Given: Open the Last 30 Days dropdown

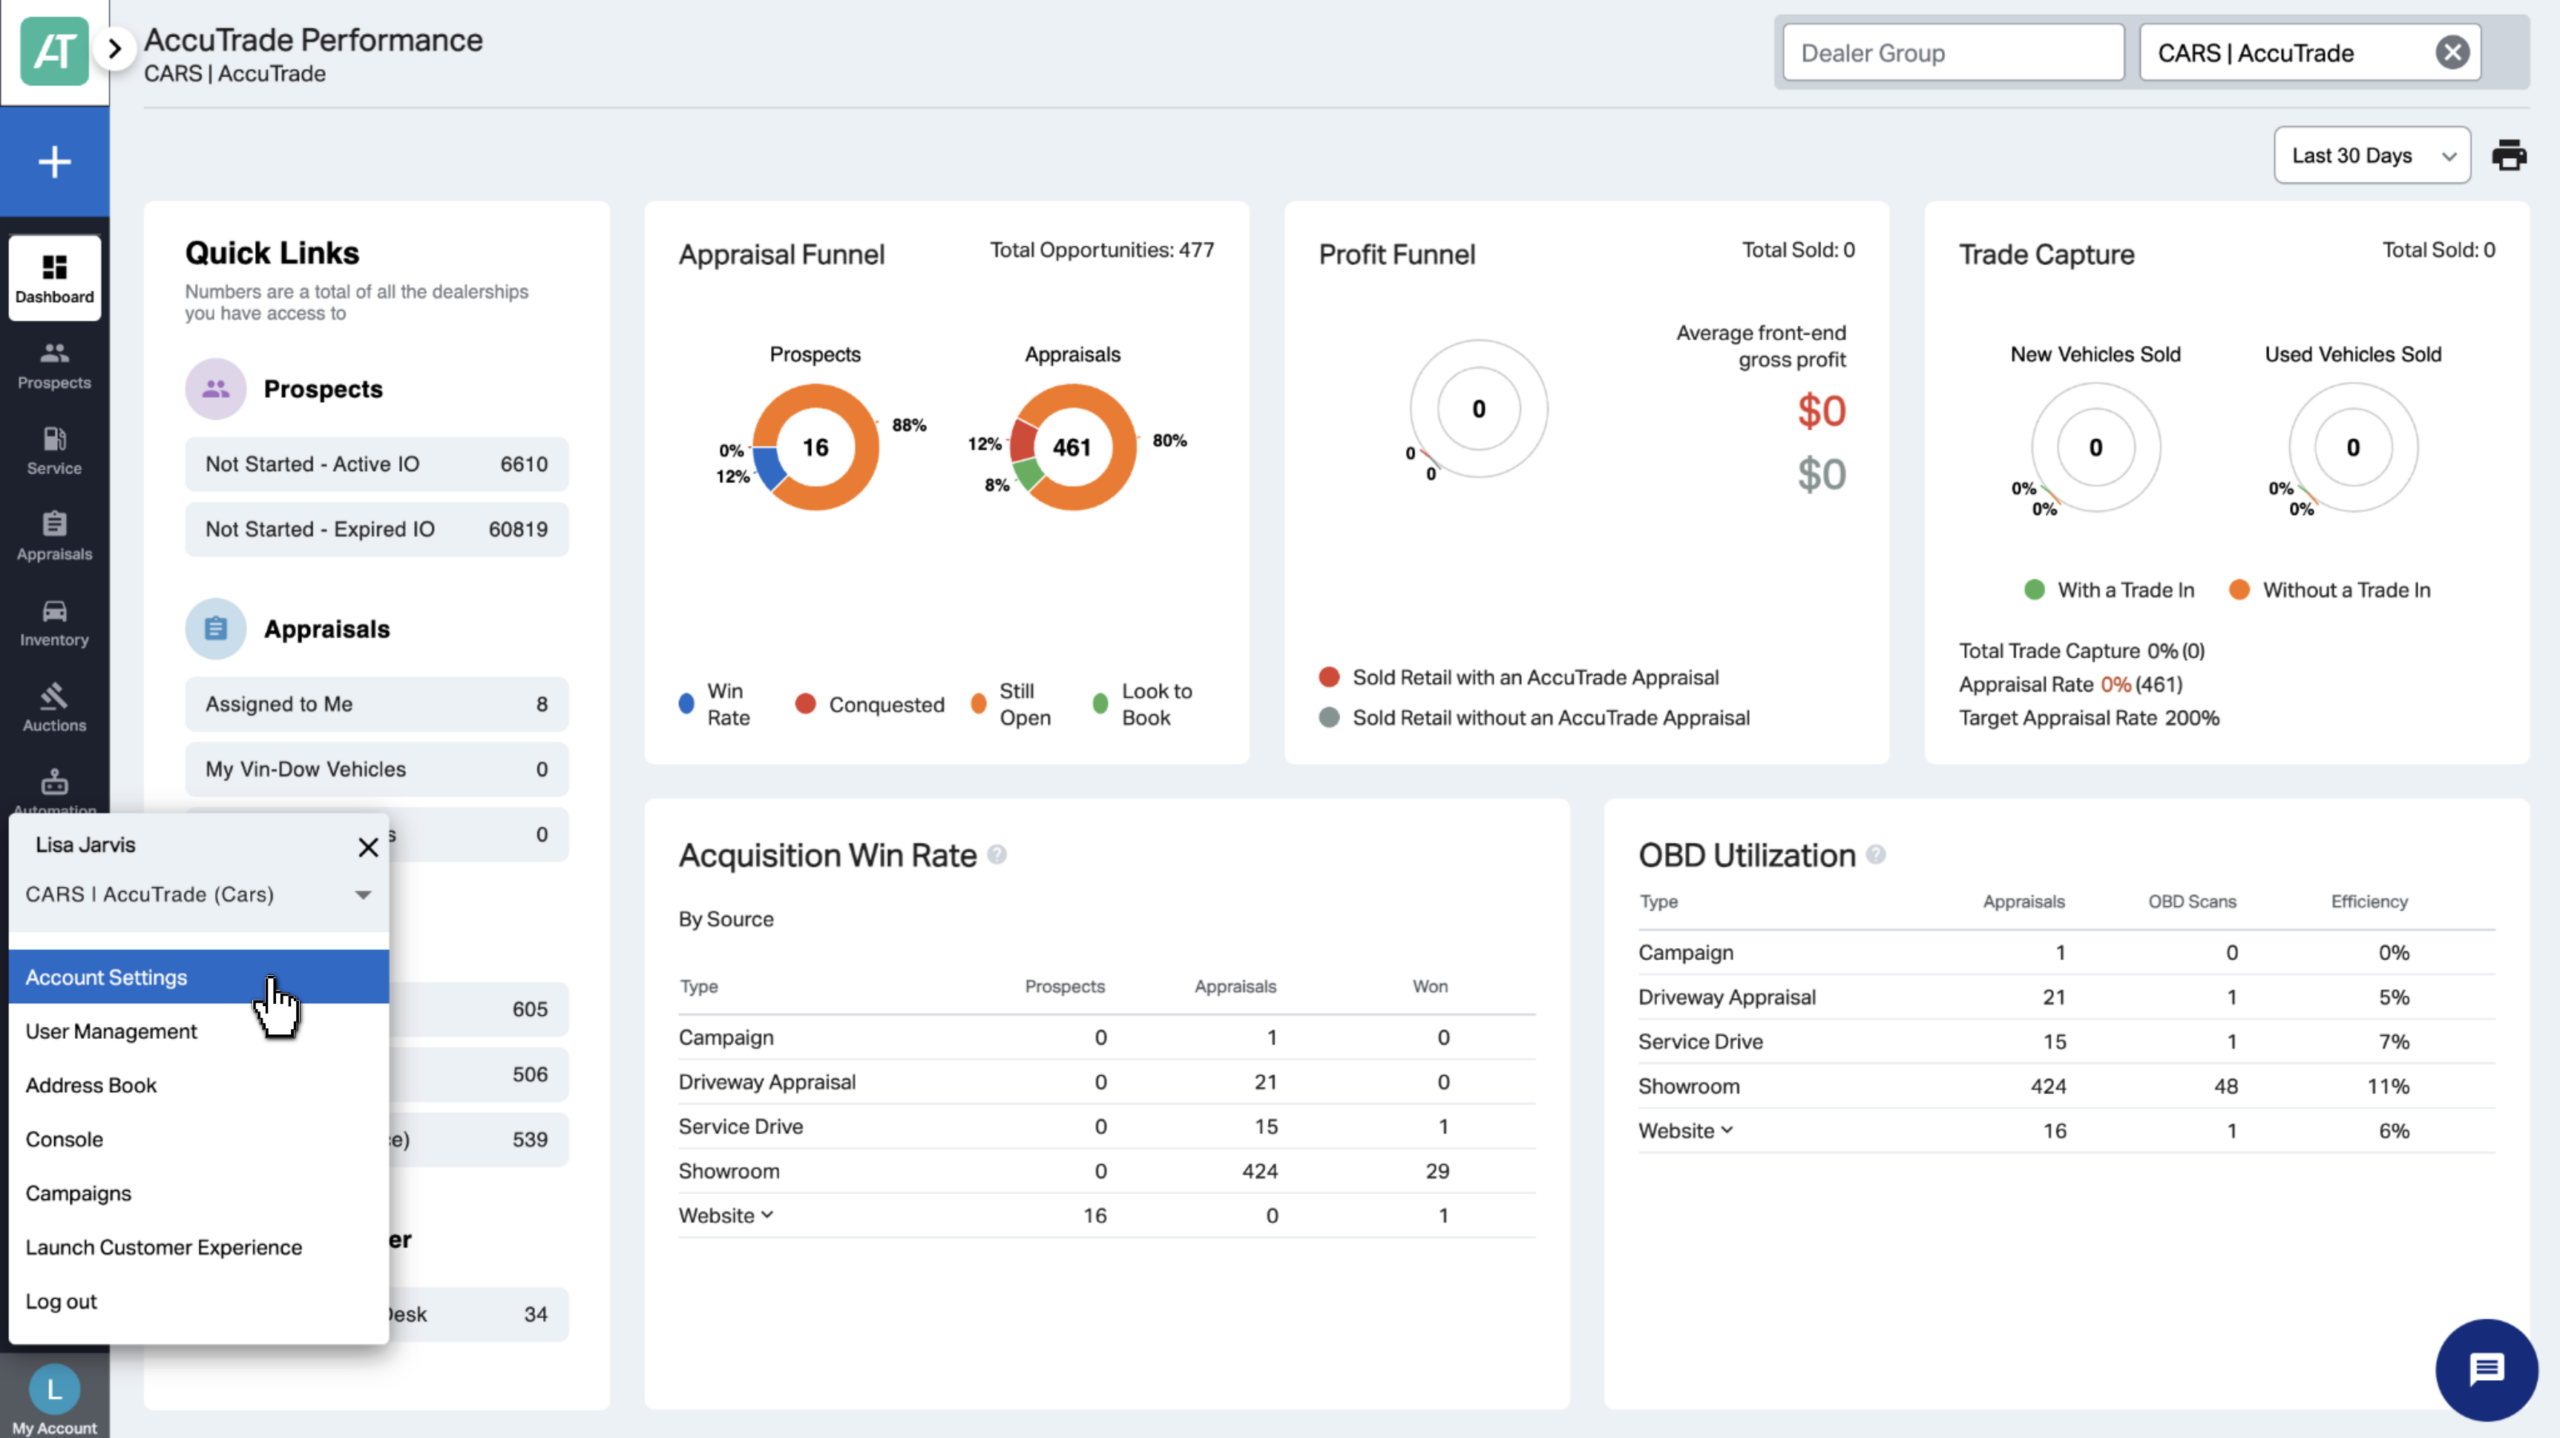Looking at the screenshot, I should 2372,156.
